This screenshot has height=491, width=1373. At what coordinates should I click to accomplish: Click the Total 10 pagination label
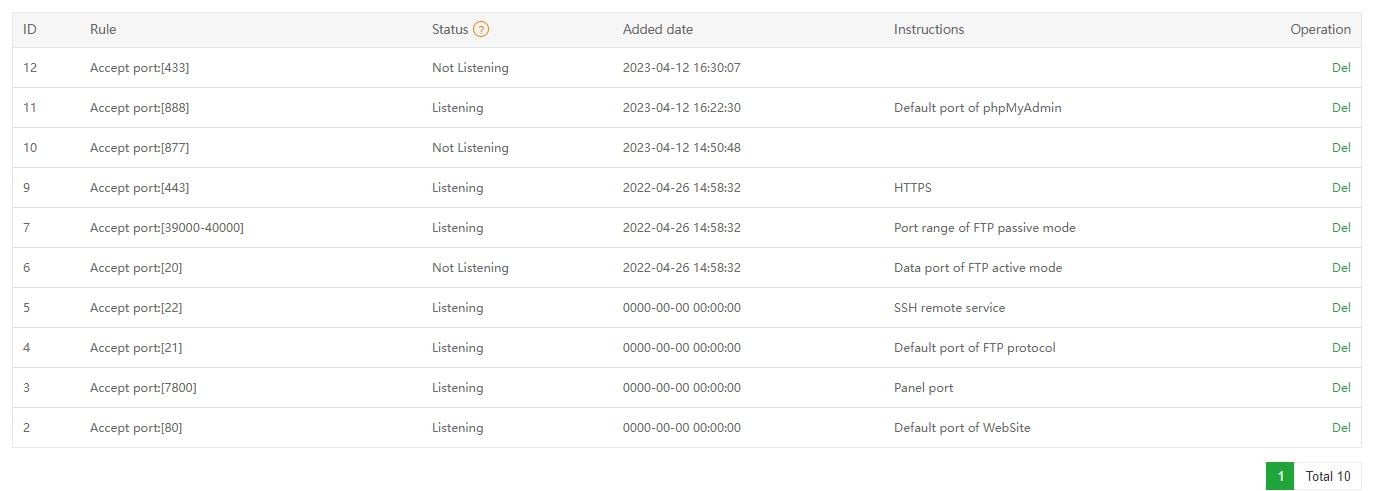[x=1327, y=477]
